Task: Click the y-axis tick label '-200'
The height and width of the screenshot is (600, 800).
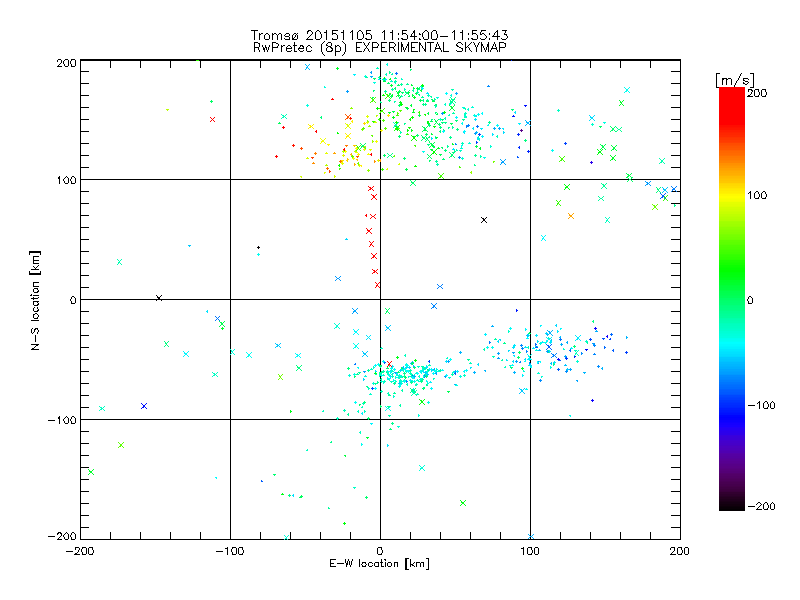Action: click(62, 536)
